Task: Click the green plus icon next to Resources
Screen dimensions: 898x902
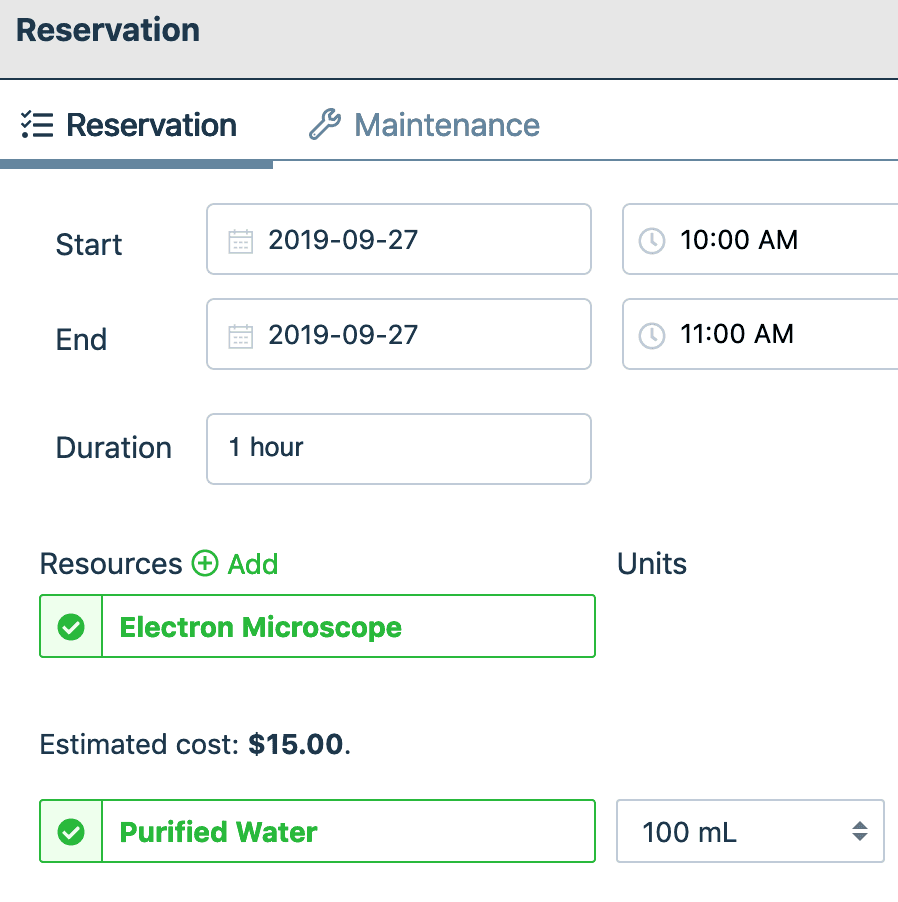Action: [205, 564]
